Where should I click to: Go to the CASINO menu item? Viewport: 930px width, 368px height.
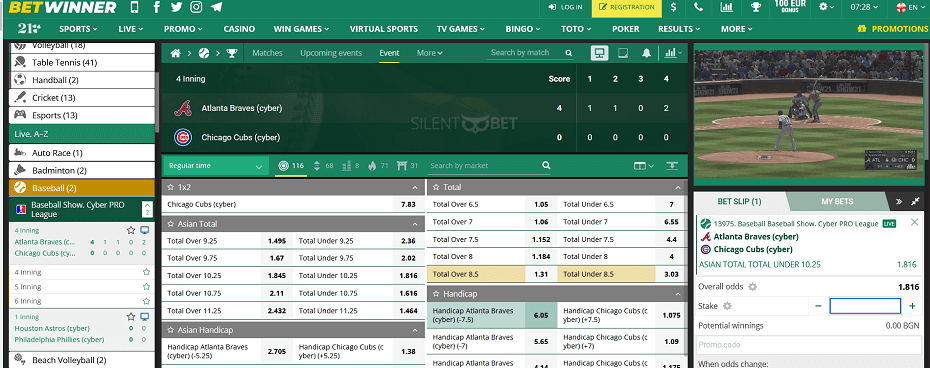point(239,28)
